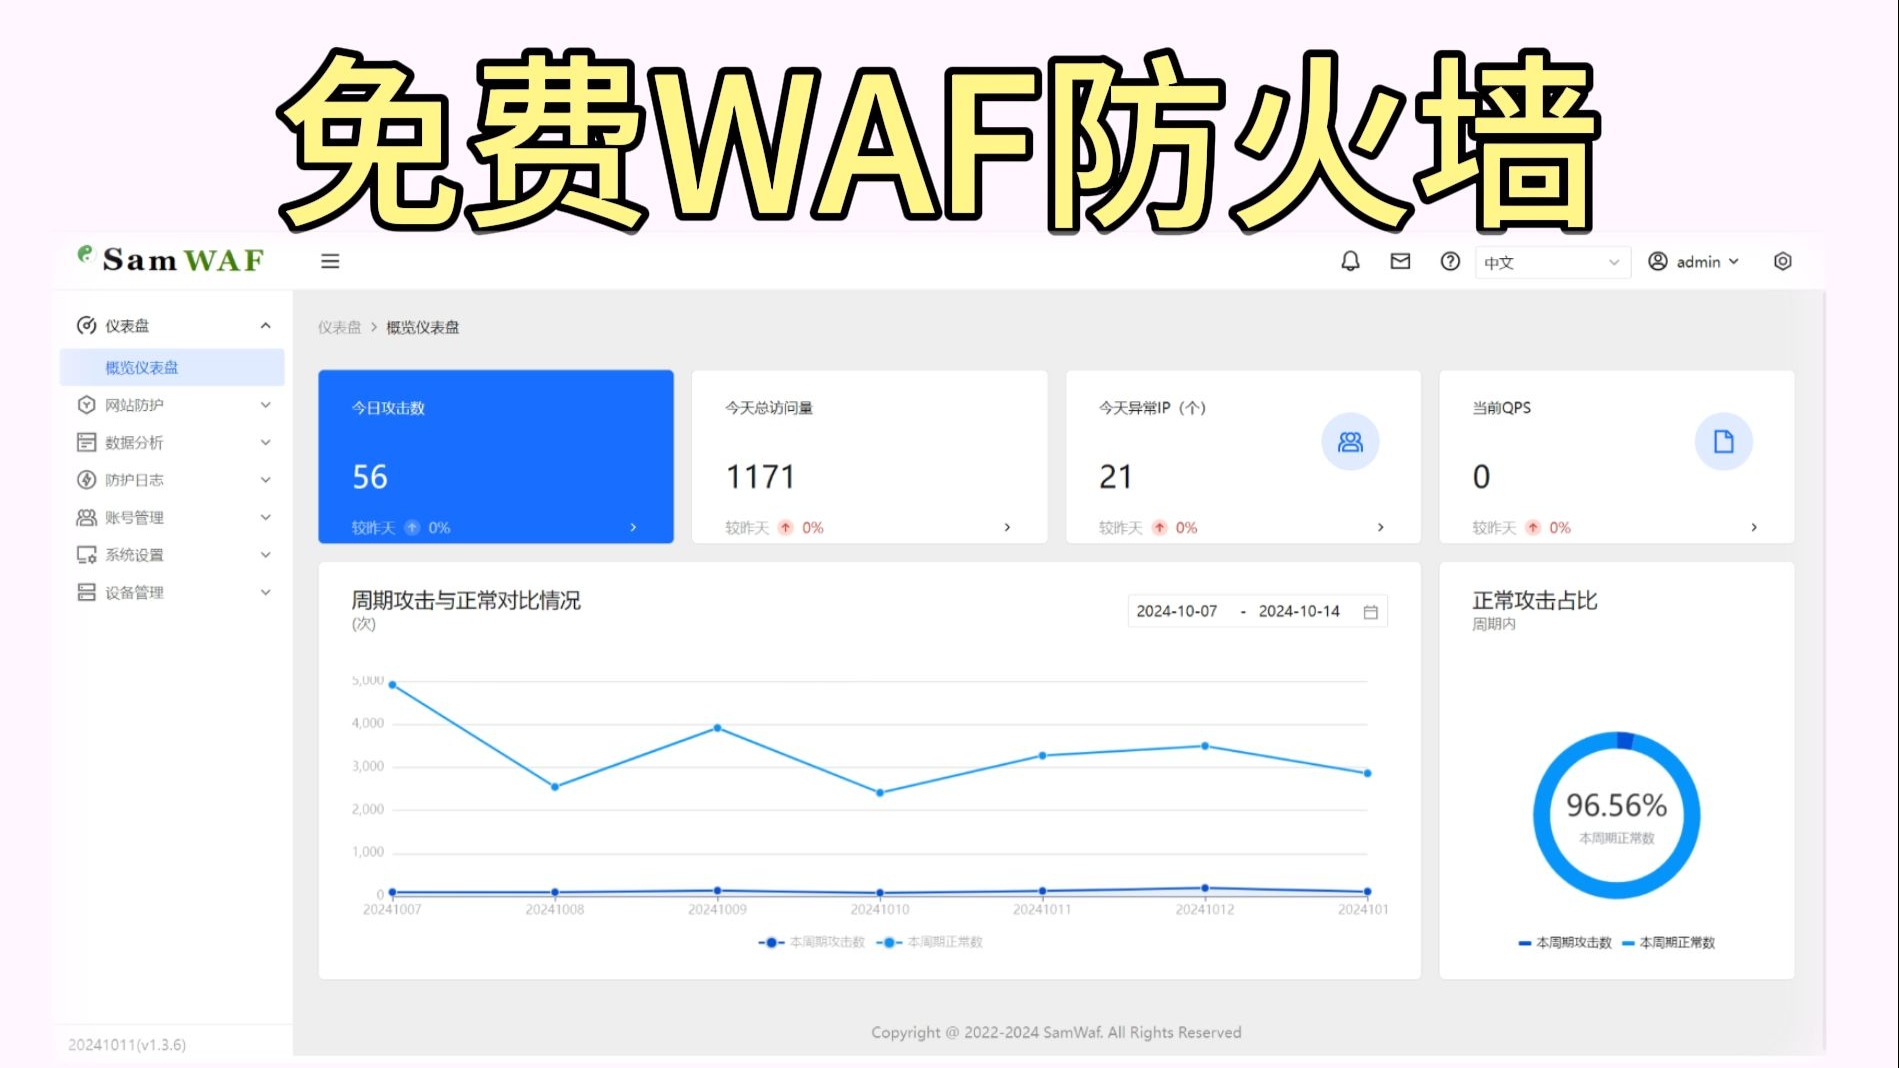Expand the 防护日志 menu chevron

point(265,480)
